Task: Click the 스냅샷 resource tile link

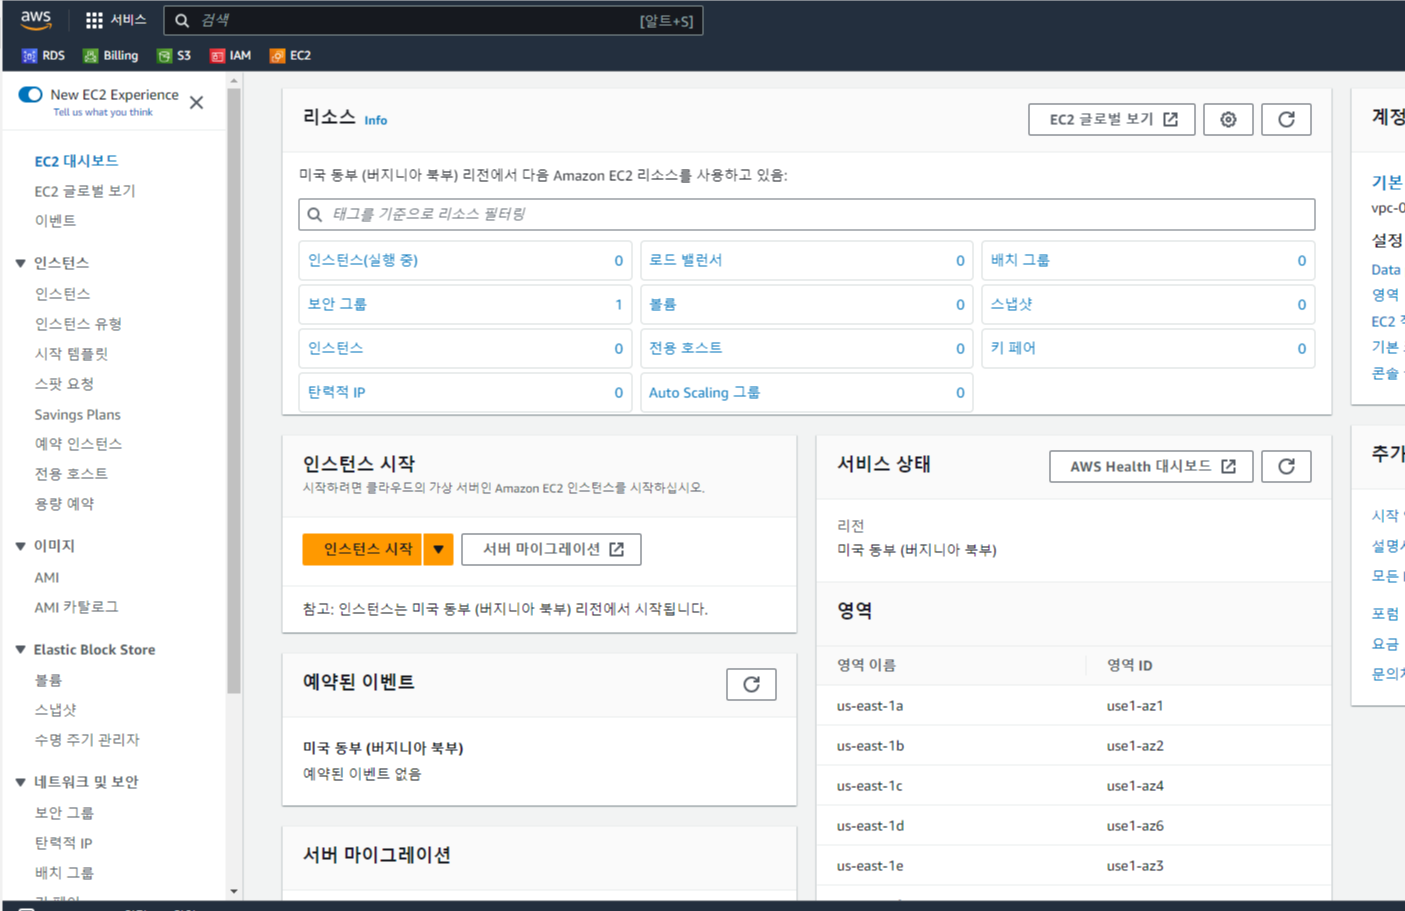Action: tap(1011, 304)
